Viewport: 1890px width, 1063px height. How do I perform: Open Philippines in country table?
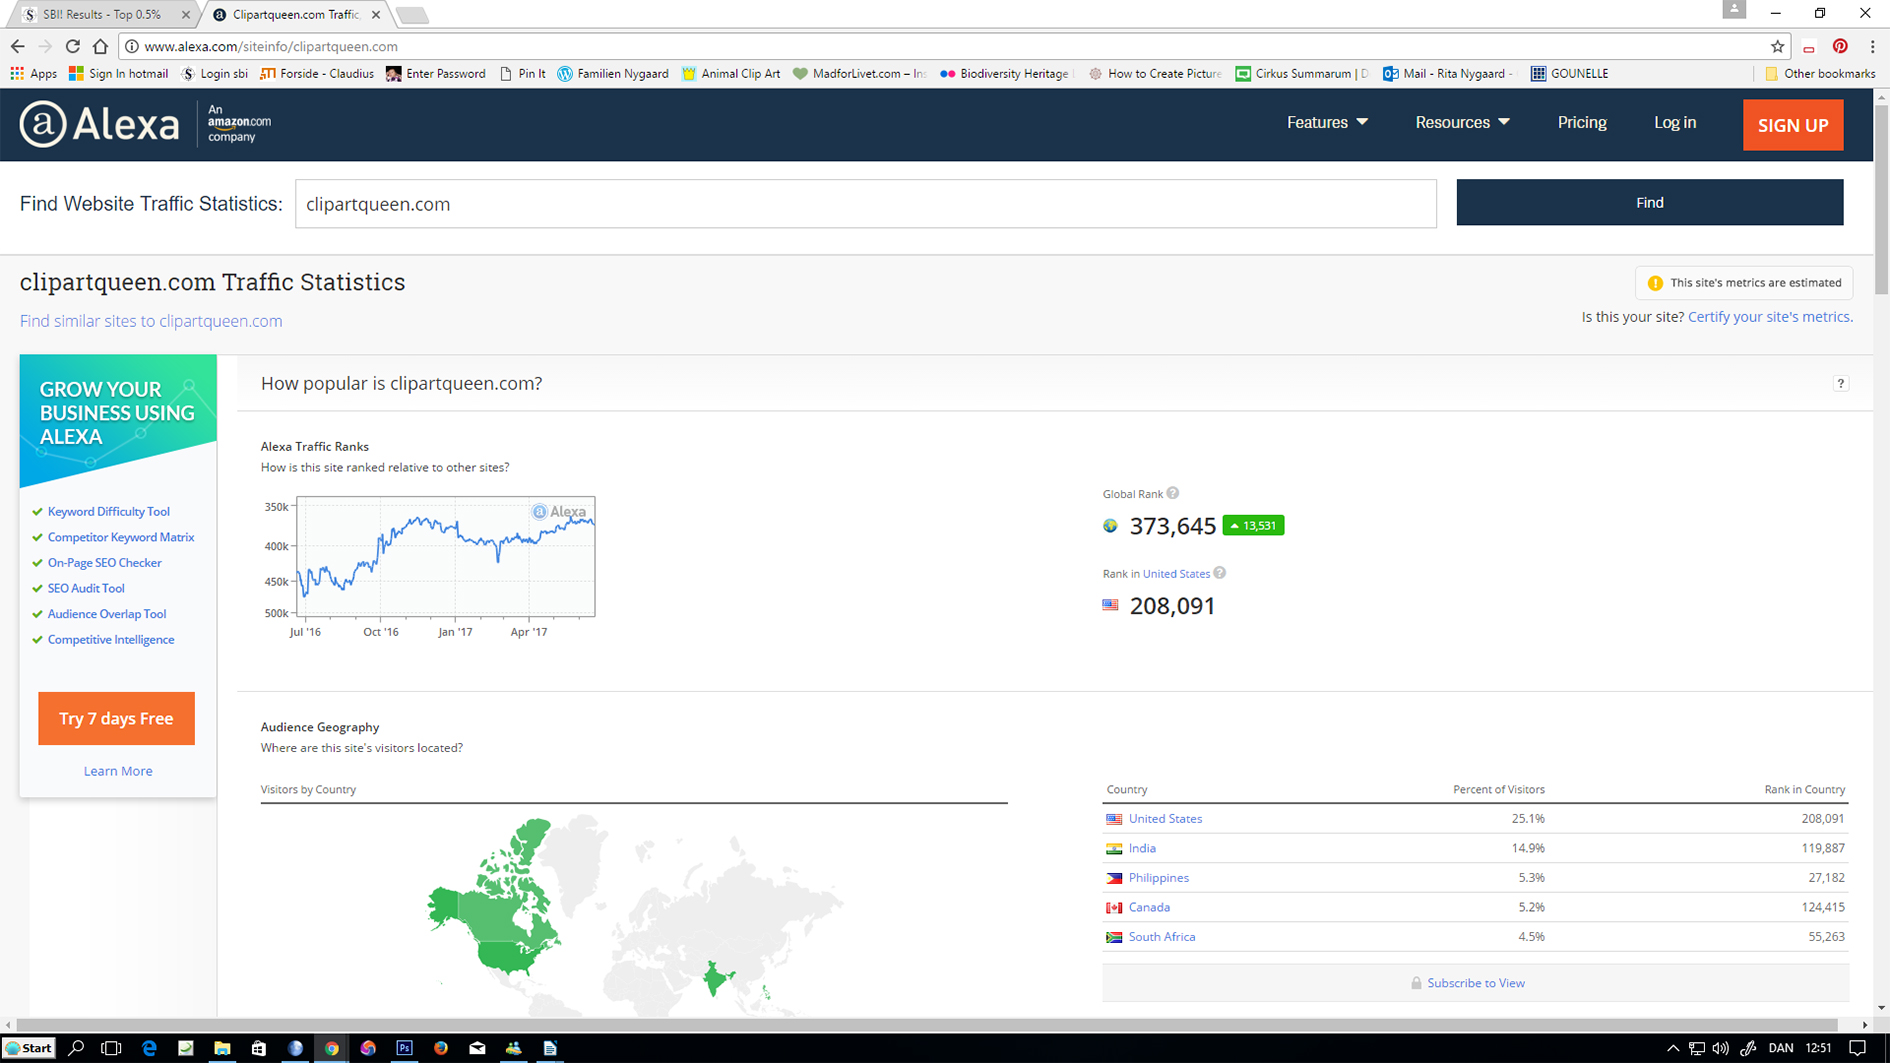click(x=1158, y=878)
